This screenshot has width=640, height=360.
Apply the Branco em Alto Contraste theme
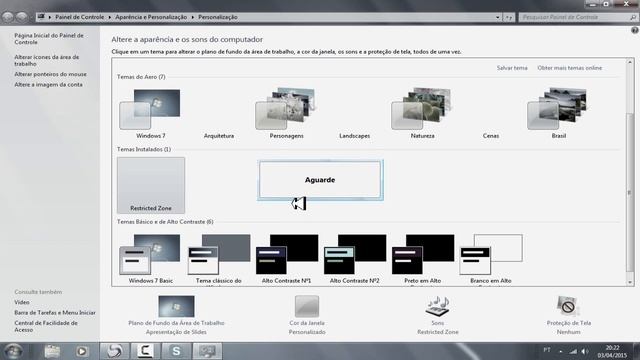[491, 259]
